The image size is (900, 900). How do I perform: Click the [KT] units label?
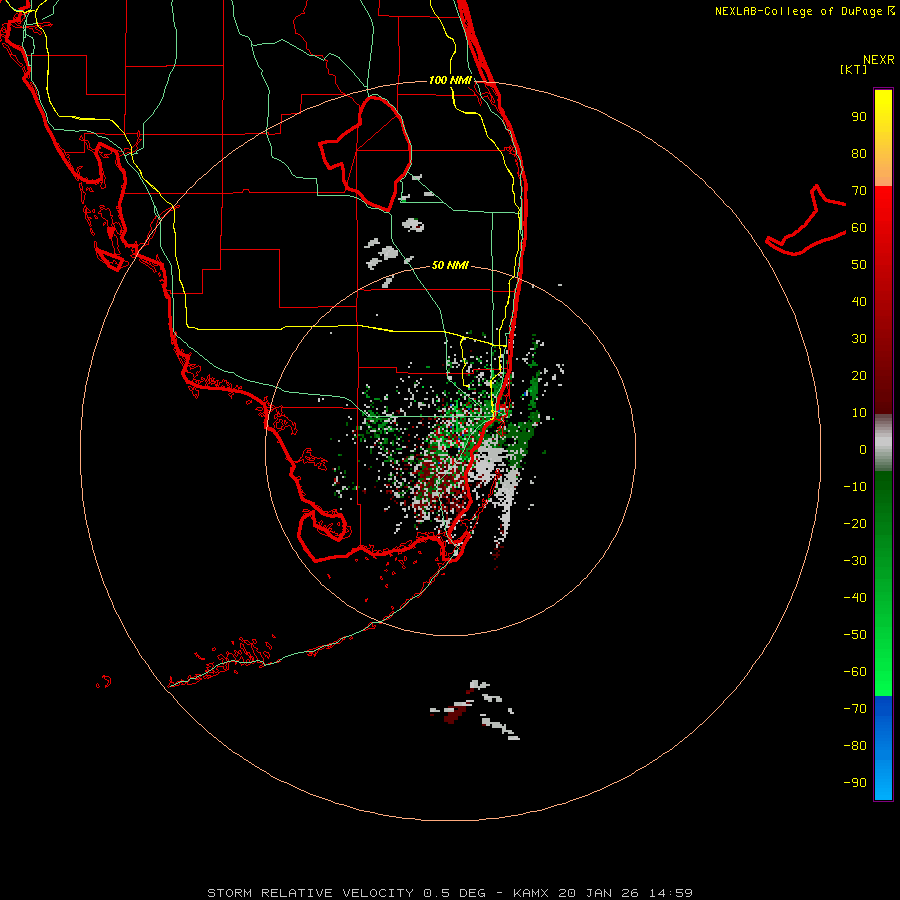[x=854, y=69]
